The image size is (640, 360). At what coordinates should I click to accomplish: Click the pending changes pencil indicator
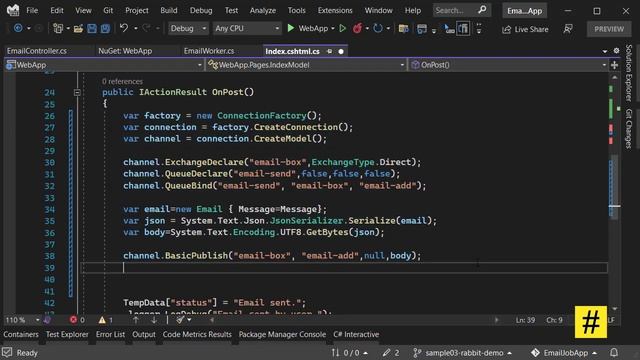pyautogui.click(x=391, y=353)
